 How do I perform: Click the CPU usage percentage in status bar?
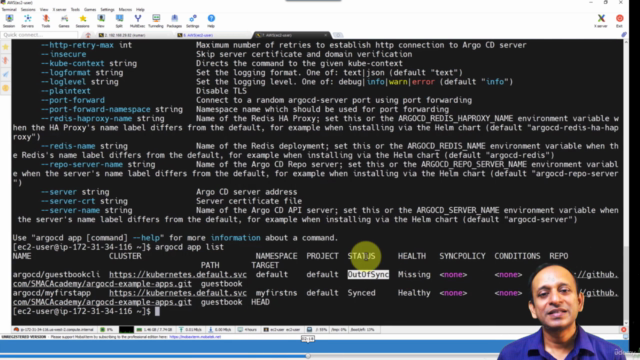(107, 329)
